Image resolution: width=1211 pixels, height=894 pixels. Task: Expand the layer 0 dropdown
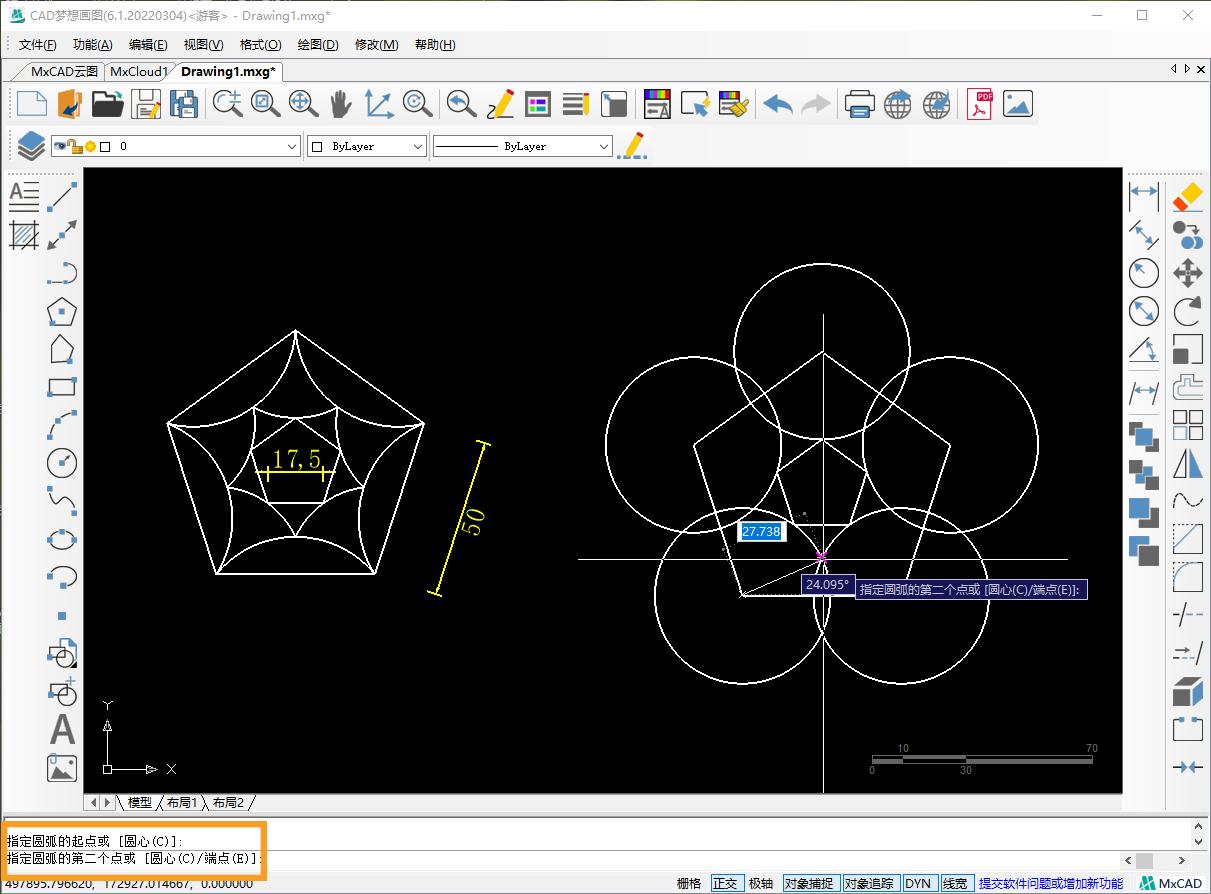point(292,146)
